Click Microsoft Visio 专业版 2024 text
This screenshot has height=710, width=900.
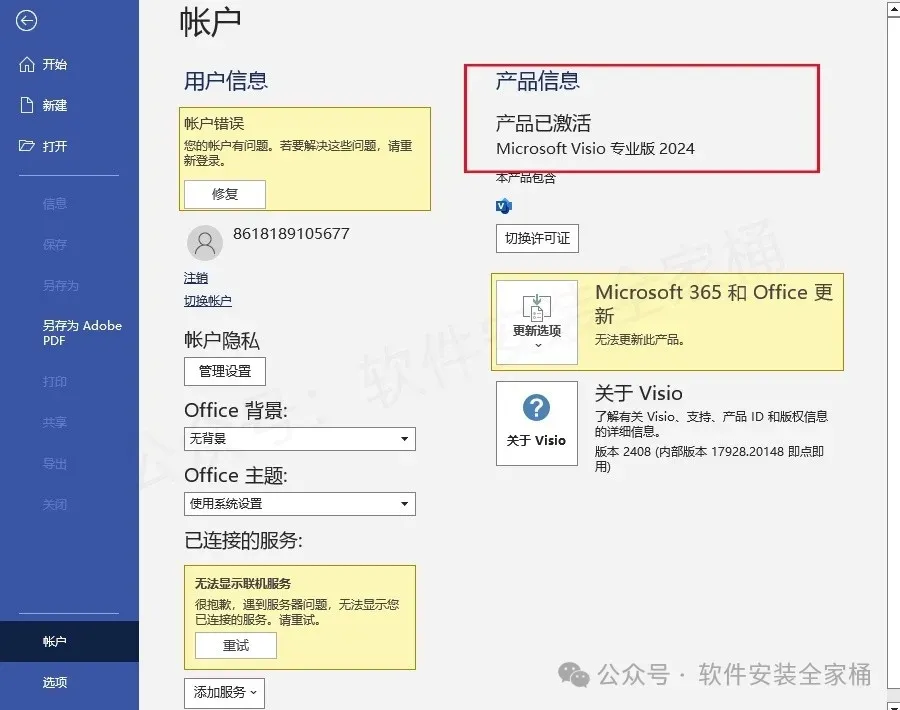pos(595,149)
